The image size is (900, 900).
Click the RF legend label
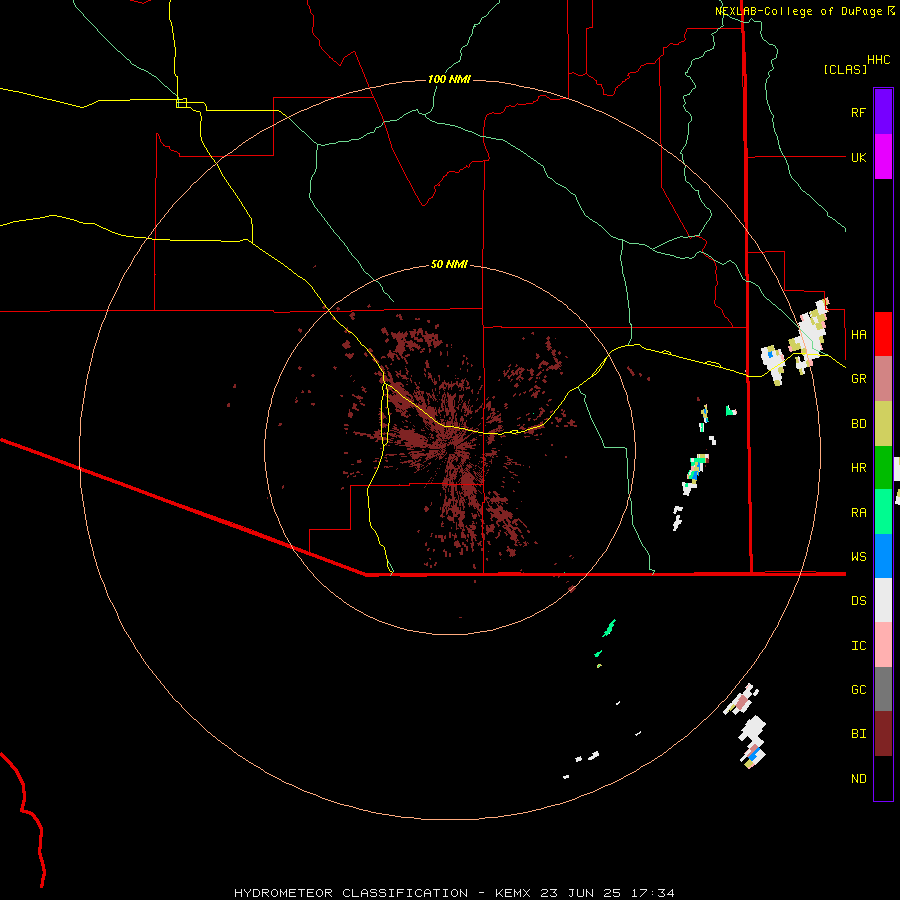858,112
